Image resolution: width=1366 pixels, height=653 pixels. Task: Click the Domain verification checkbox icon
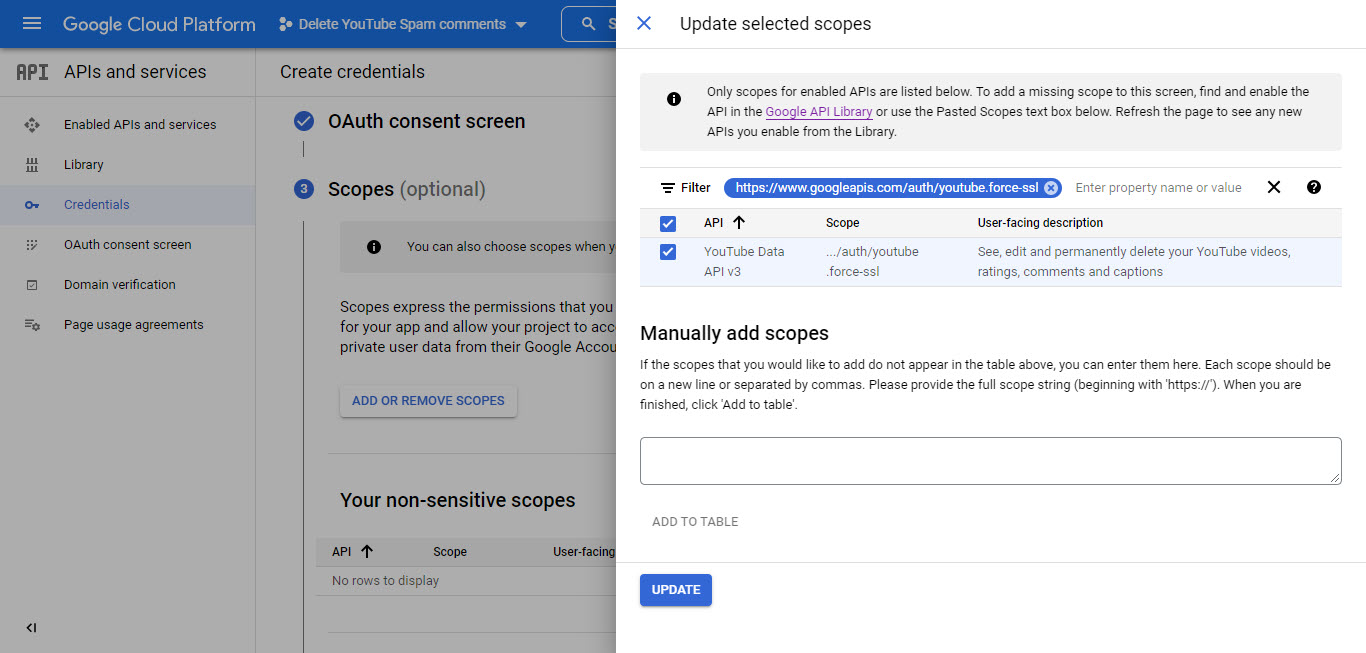[32, 285]
